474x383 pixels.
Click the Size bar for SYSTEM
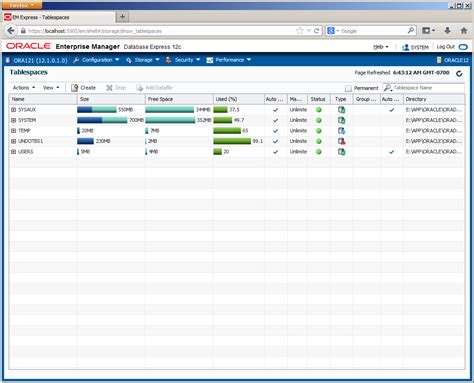(x=103, y=120)
